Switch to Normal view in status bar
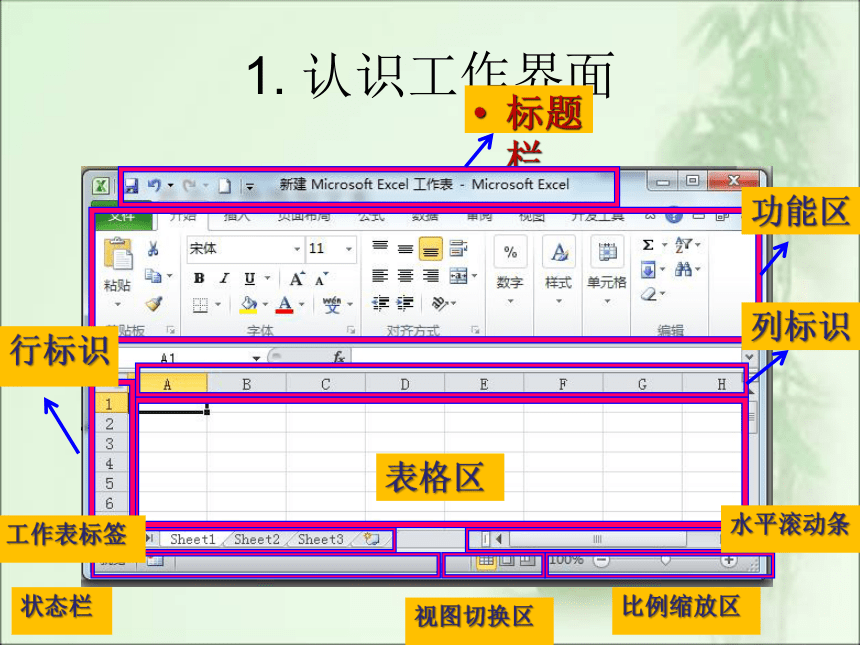This screenshot has width=860, height=645. 485,561
